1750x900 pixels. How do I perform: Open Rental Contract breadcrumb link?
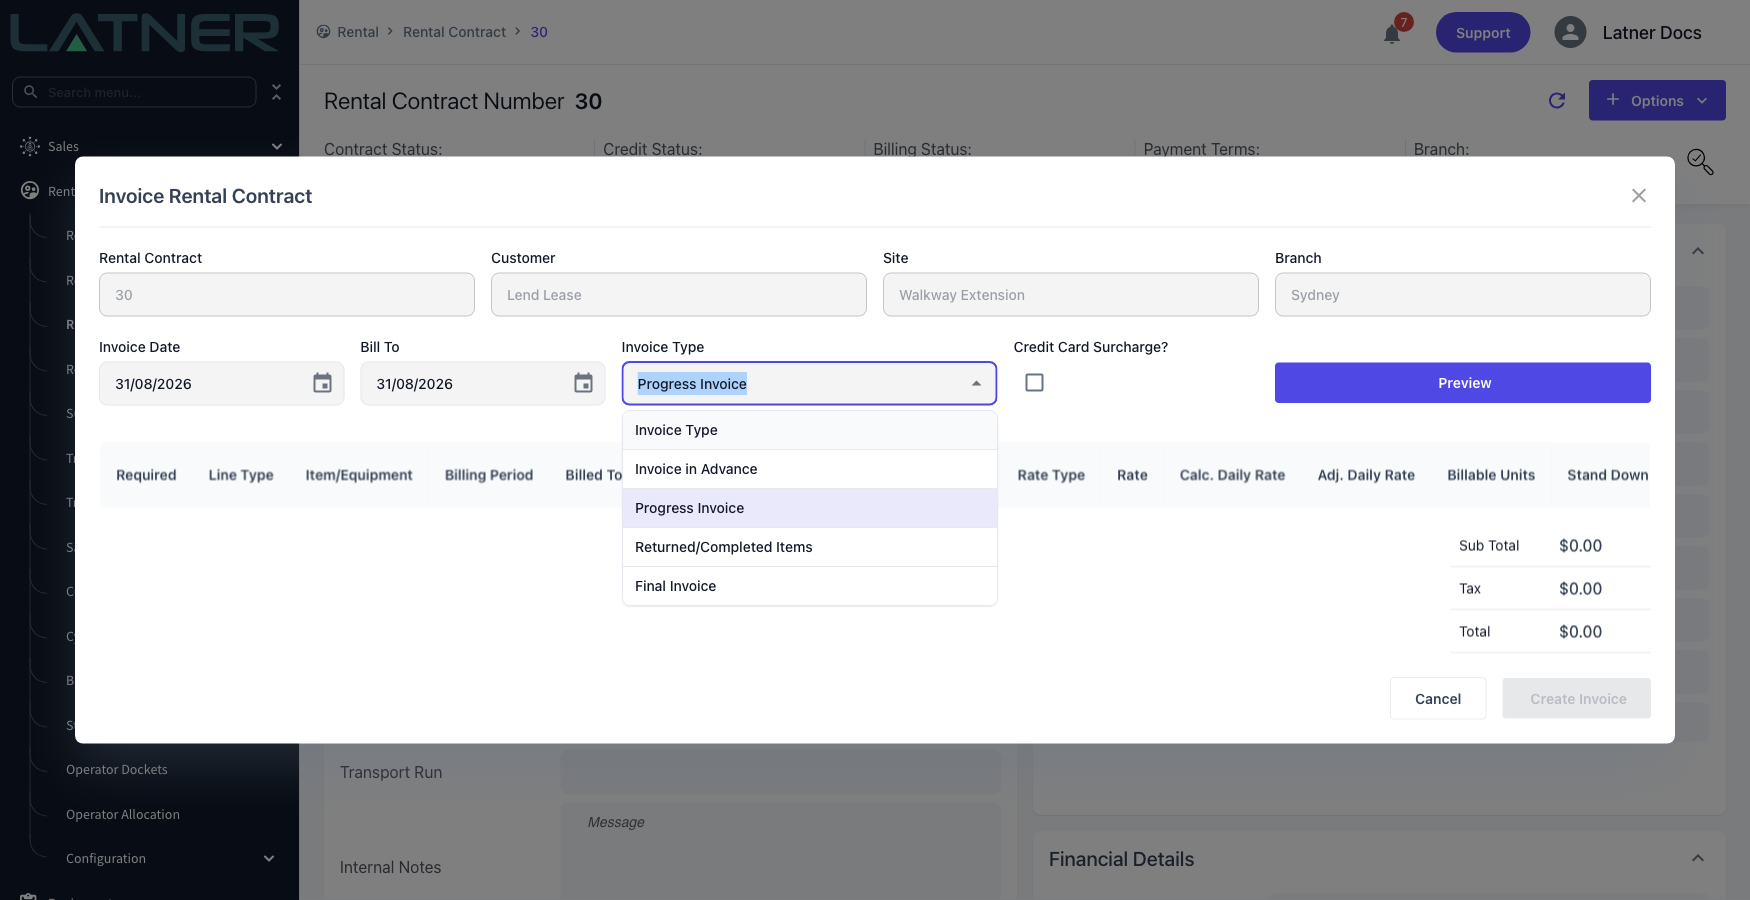click(454, 32)
